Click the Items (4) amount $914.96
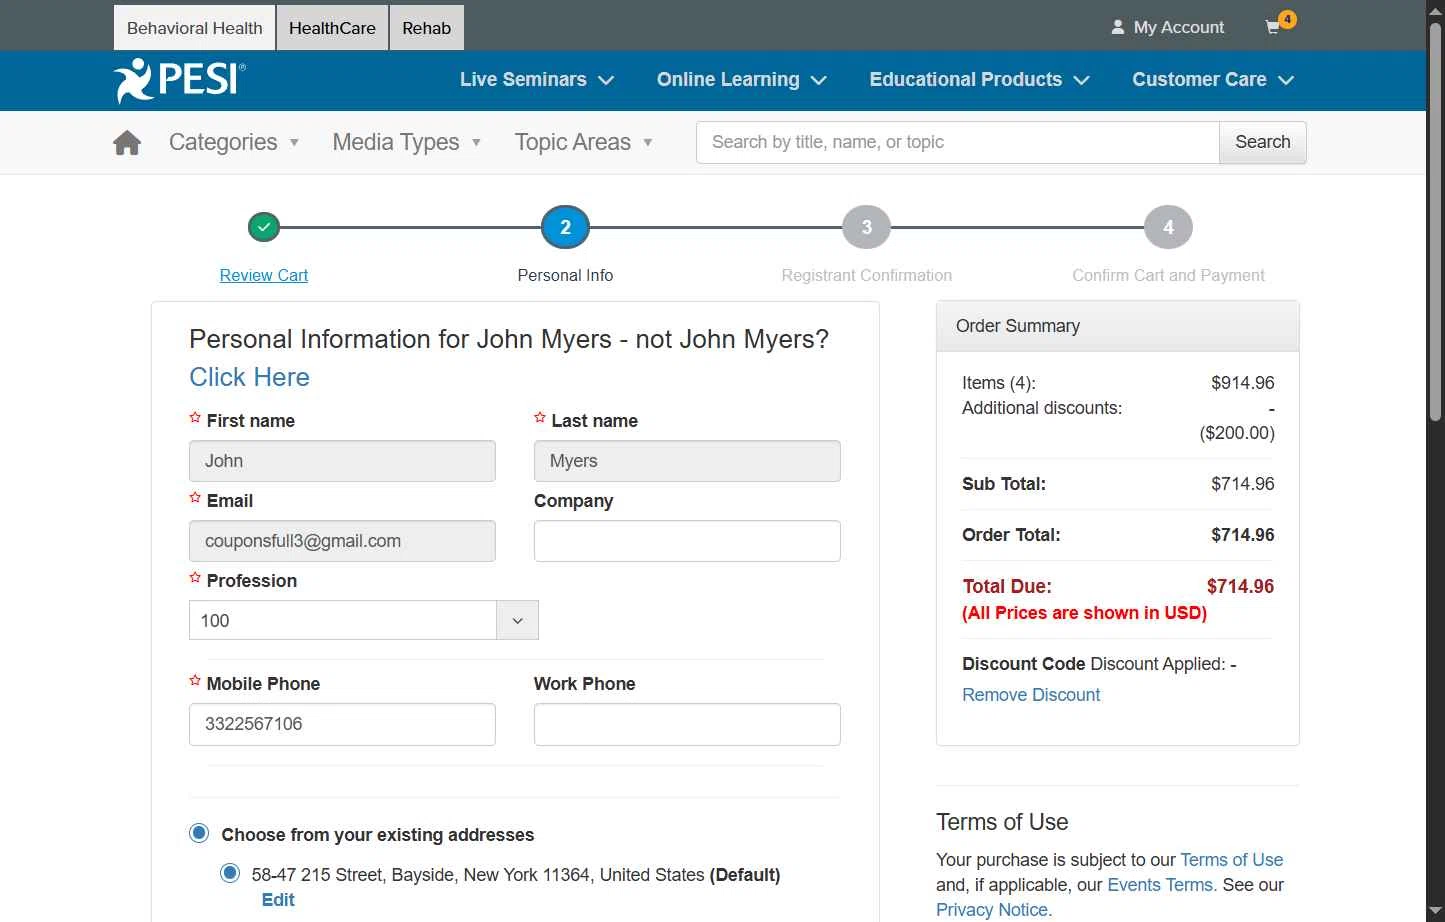The width and height of the screenshot is (1445, 922). click(x=1243, y=383)
